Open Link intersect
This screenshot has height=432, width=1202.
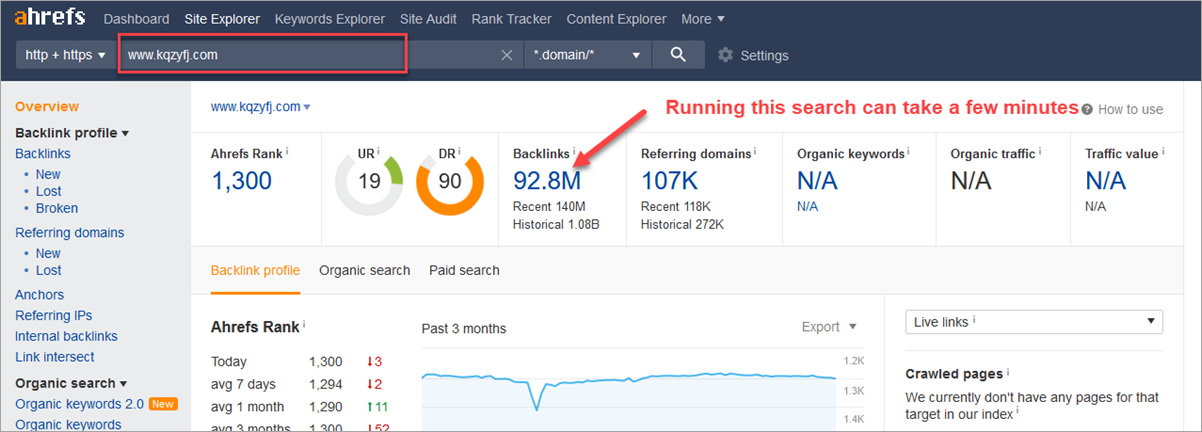coord(55,357)
